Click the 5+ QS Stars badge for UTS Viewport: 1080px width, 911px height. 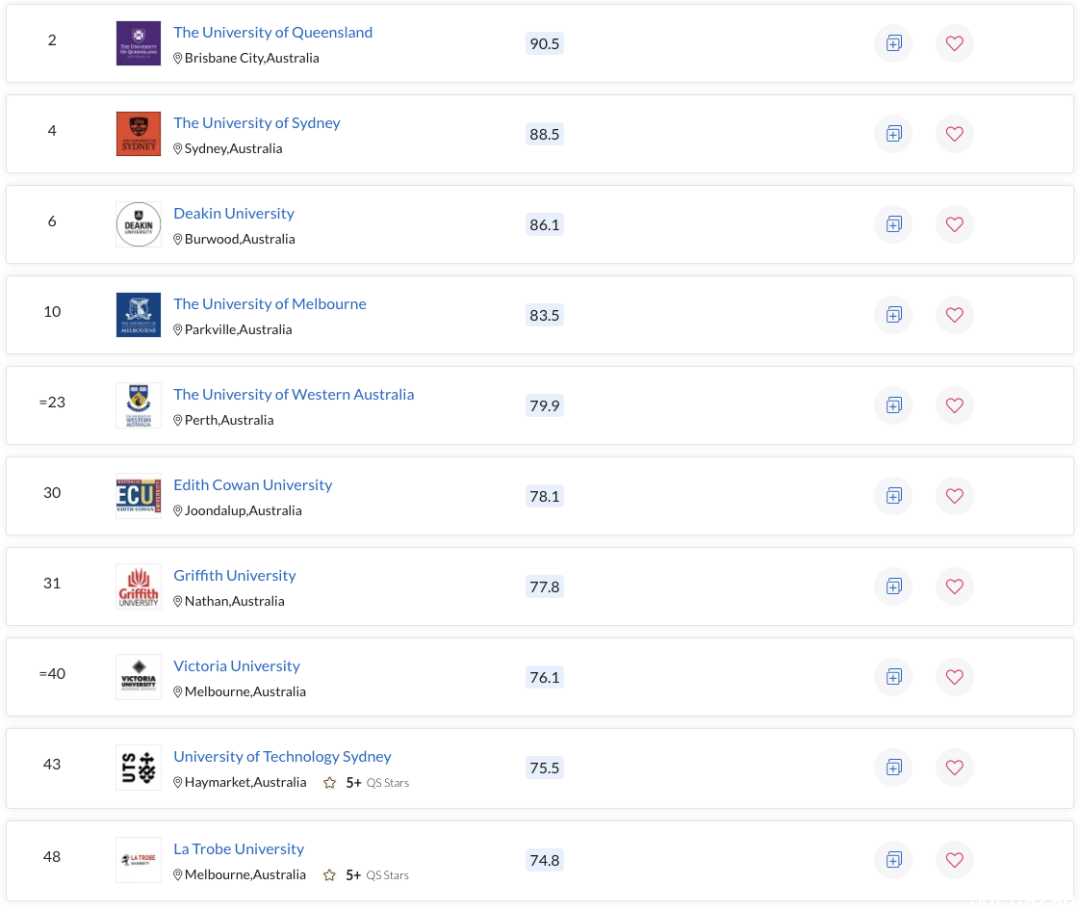coord(366,783)
